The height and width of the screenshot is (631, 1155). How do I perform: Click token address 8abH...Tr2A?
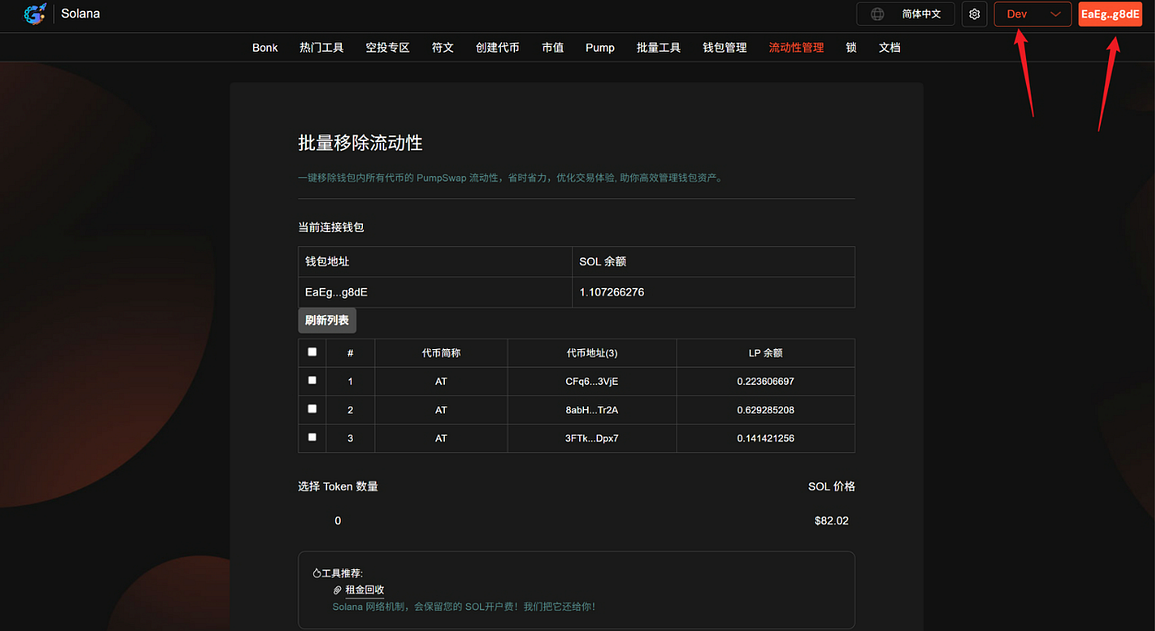pos(591,410)
